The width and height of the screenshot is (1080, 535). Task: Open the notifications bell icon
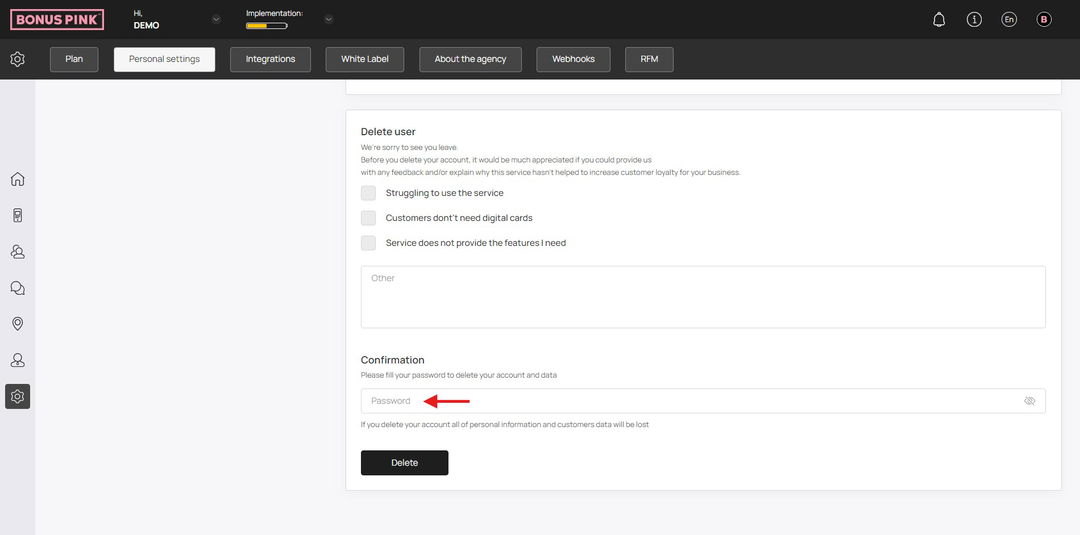939,20
